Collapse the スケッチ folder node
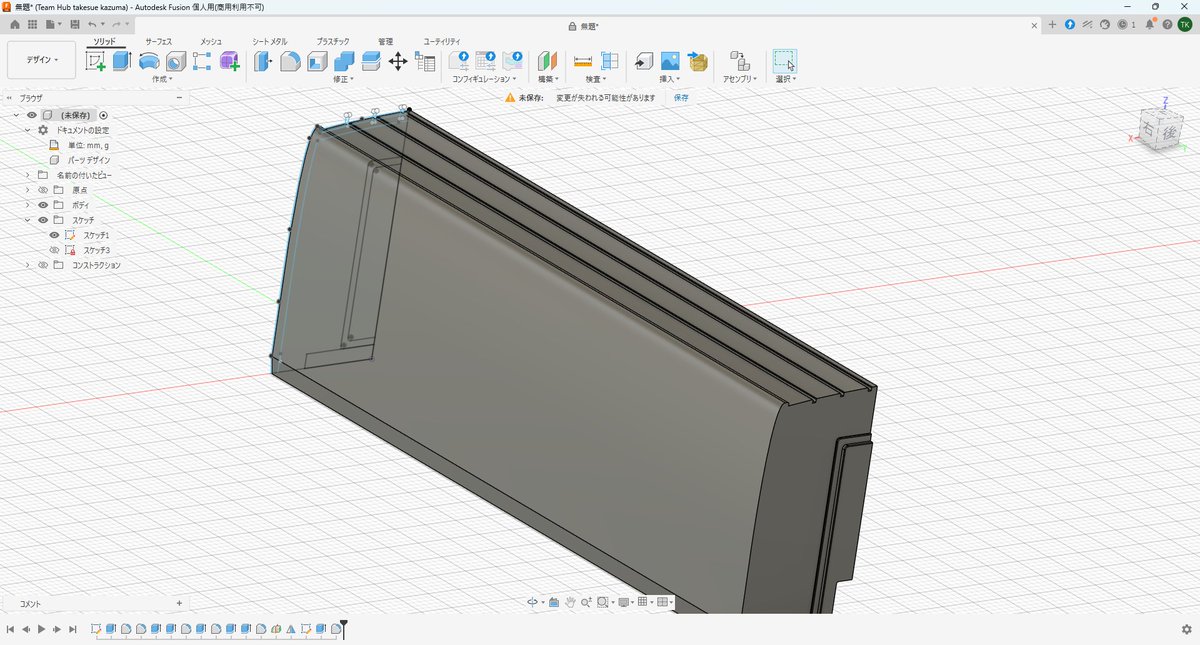The image size is (1200, 645). [x=28, y=220]
